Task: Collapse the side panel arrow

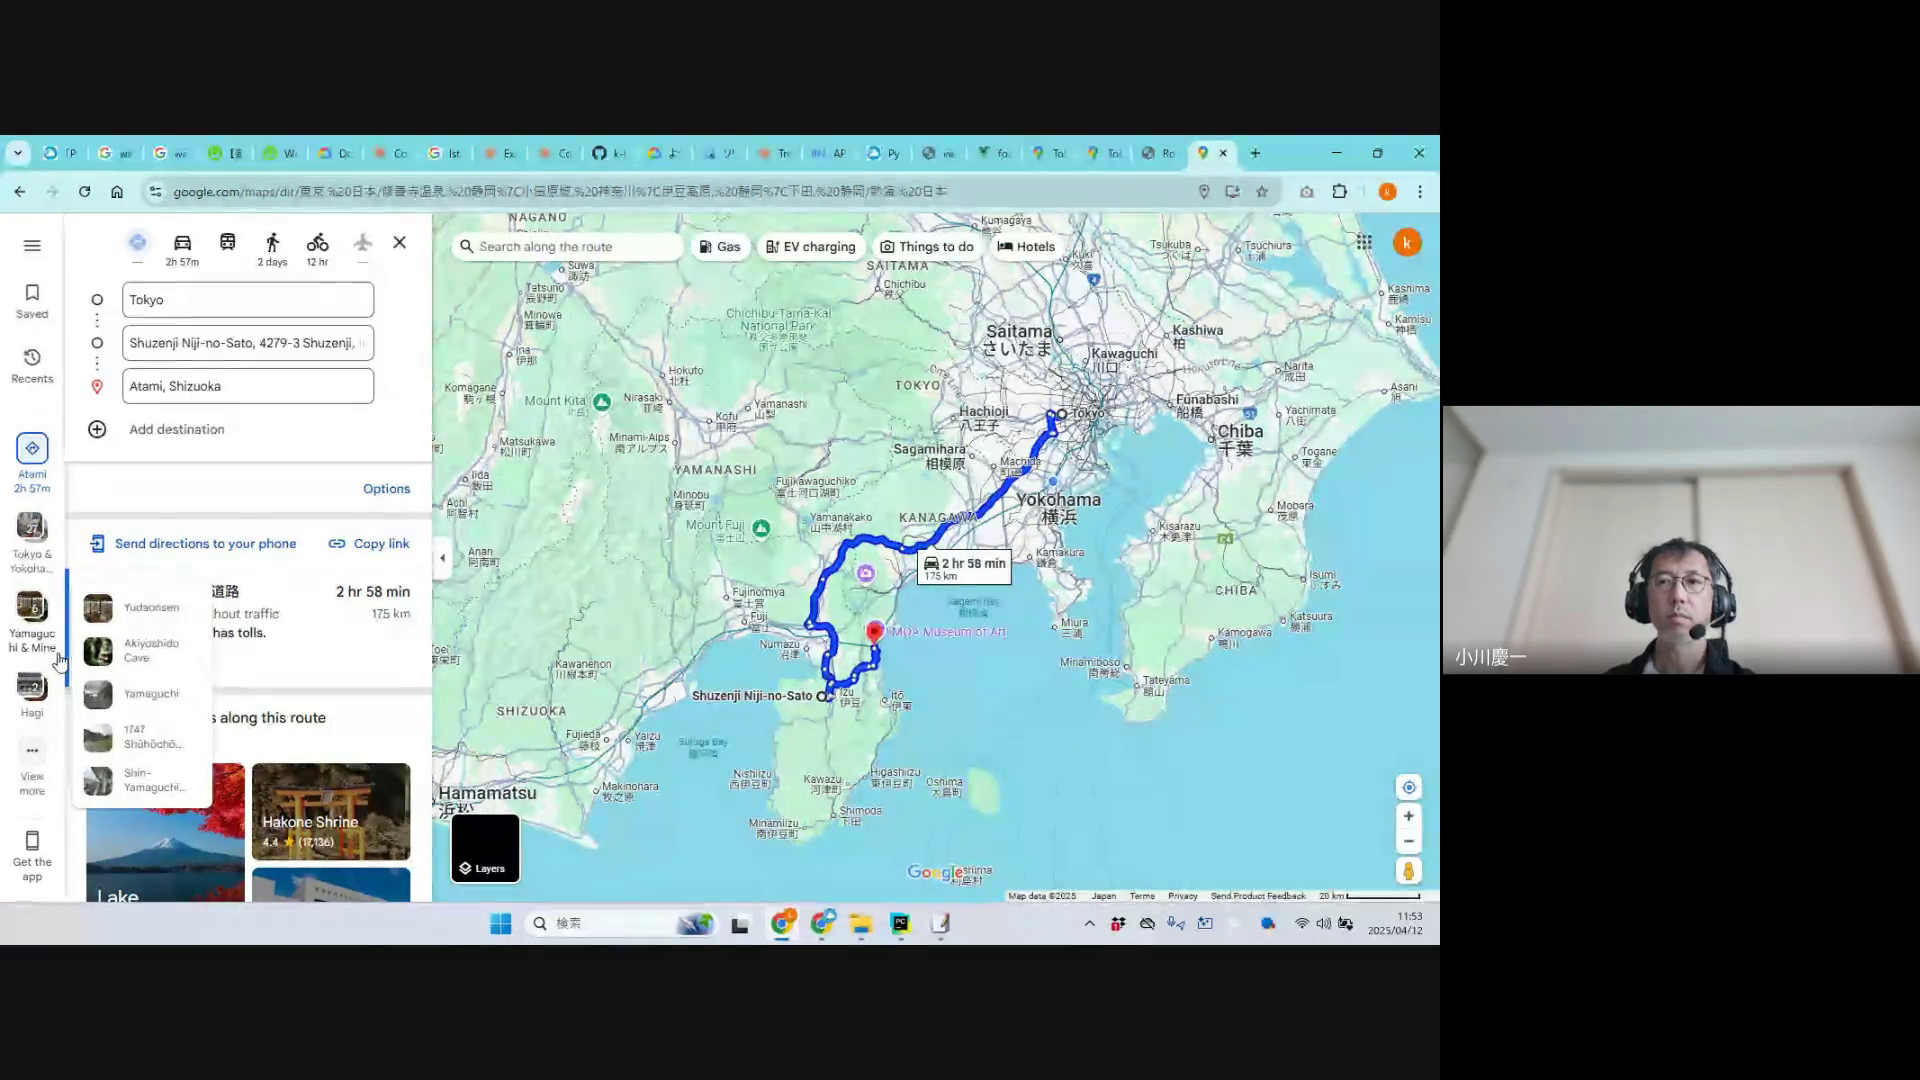Action: pos(443,558)
